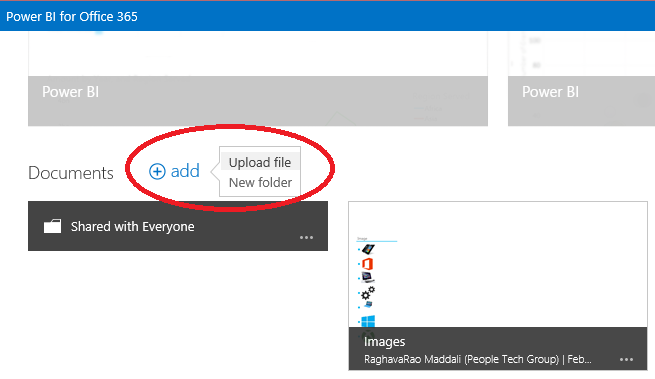Viewport: 655px width, 379px height.
Task: Click the folder icon beside Shared with Everyone
Action: point(53,226)
